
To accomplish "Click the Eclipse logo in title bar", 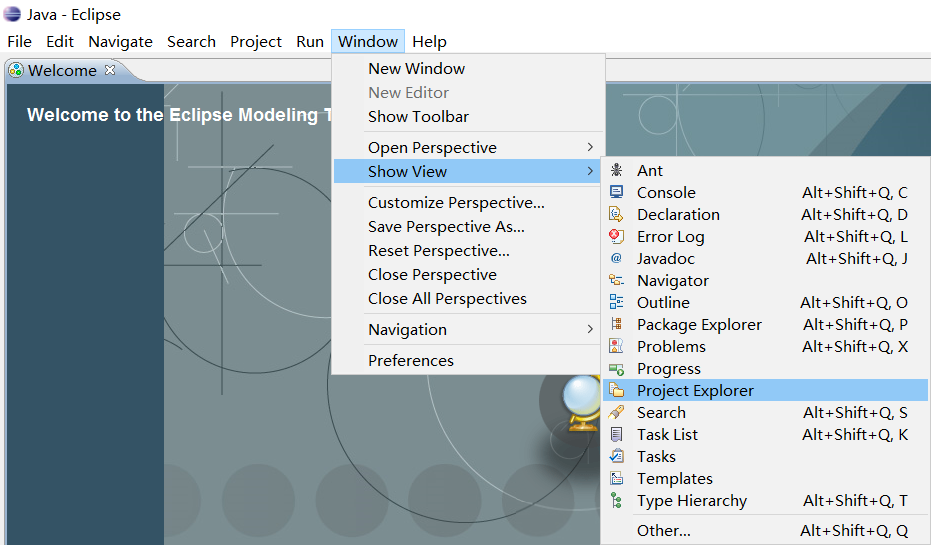I will (x=12, y=14).
